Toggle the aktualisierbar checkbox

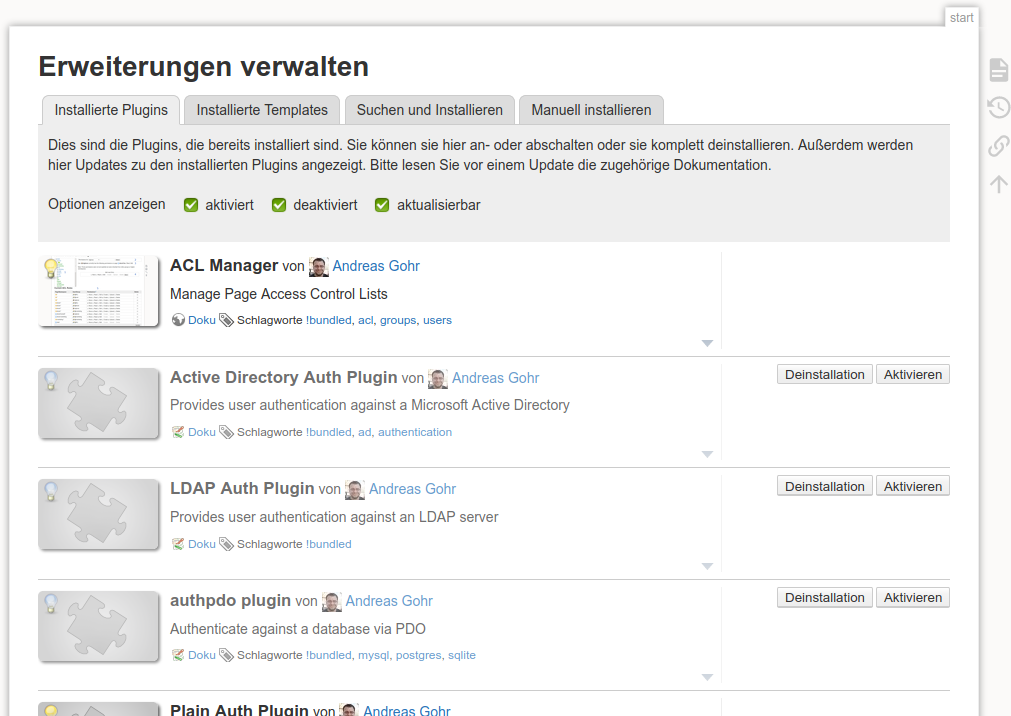pos(382,205)
